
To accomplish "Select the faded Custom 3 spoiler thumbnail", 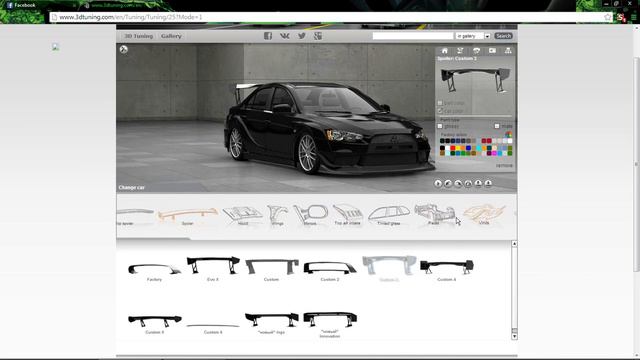I will point(389,268).
